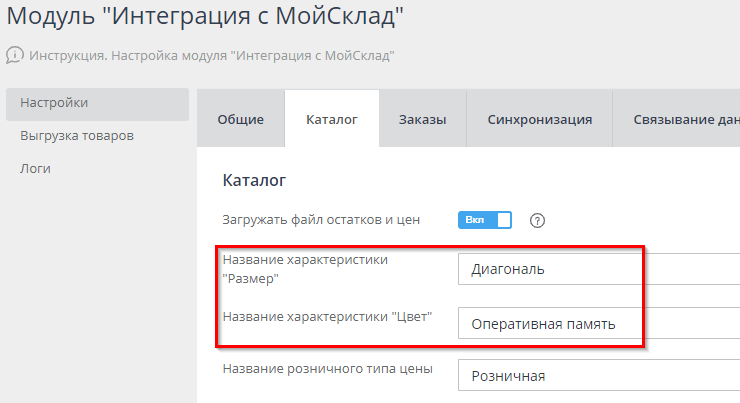The width and height of the screenshot is (740, 403).
Task: Click the instruction hint icon beside the link
Action: point(15,55)
